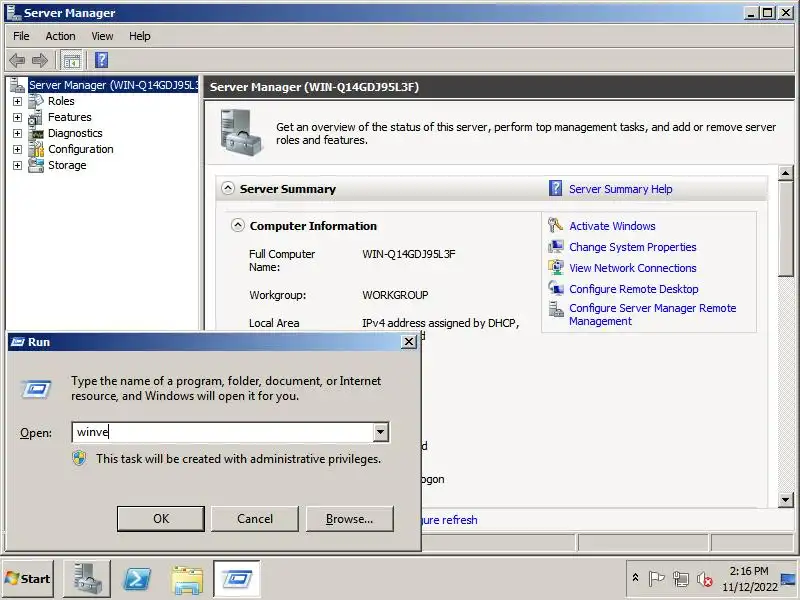Click the Open text field containing winve
This screenshot has height=600, width=800.
(x=222, y=432)
